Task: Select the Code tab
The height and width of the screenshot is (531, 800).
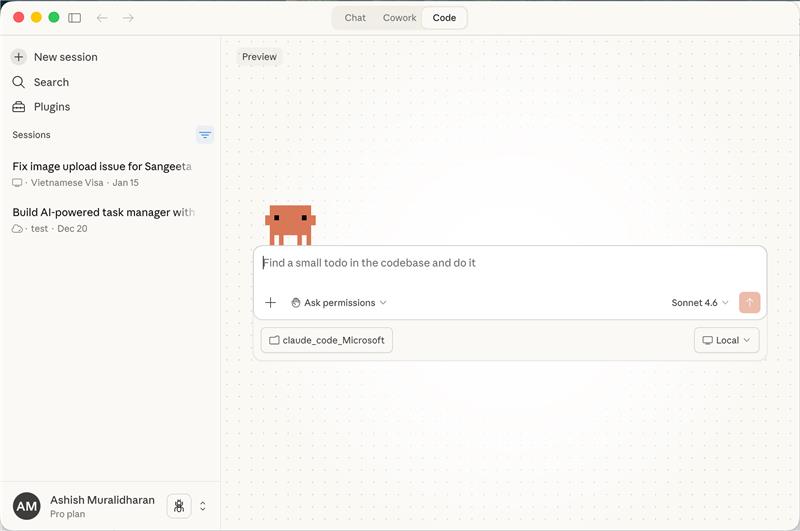Action: tap(444, 18)
